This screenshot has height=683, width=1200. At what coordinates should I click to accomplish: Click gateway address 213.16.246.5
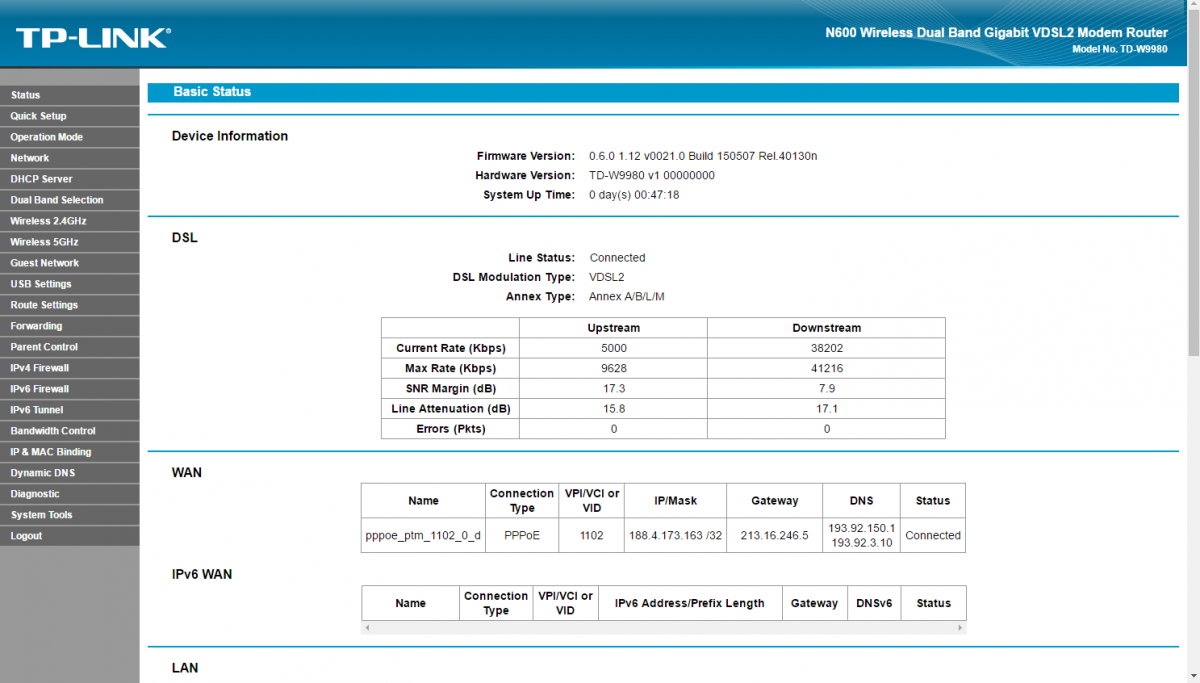[x=774, y=535]
